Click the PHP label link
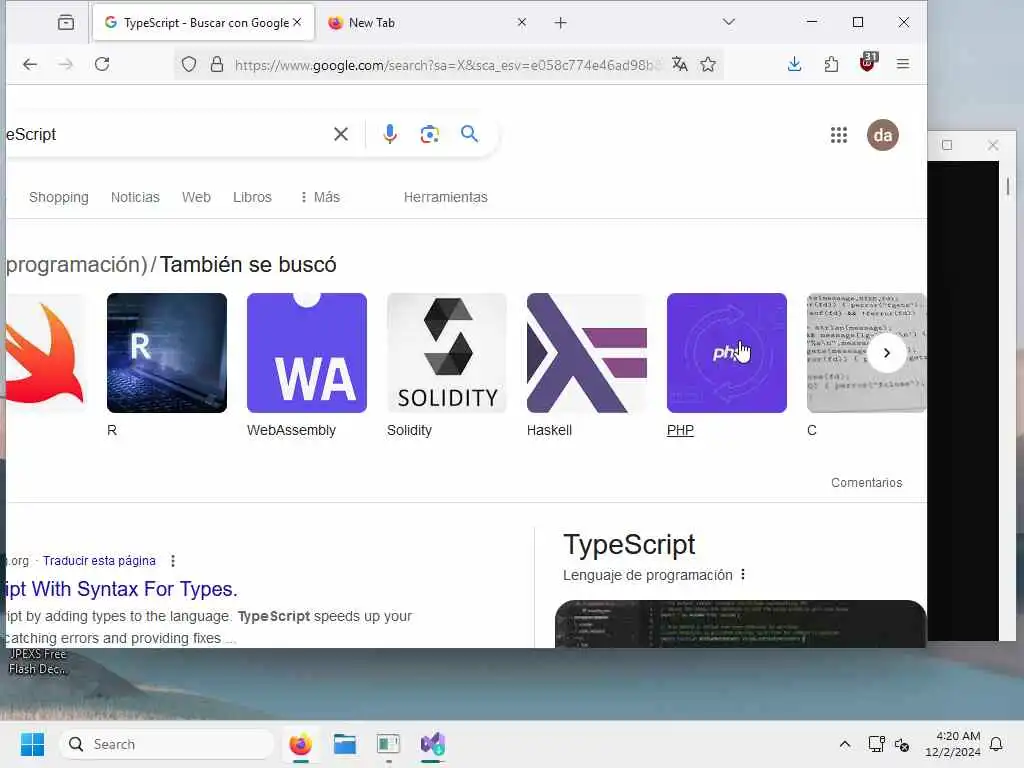Viewport: 1024px width, 768px height. (x=680, y=430)
